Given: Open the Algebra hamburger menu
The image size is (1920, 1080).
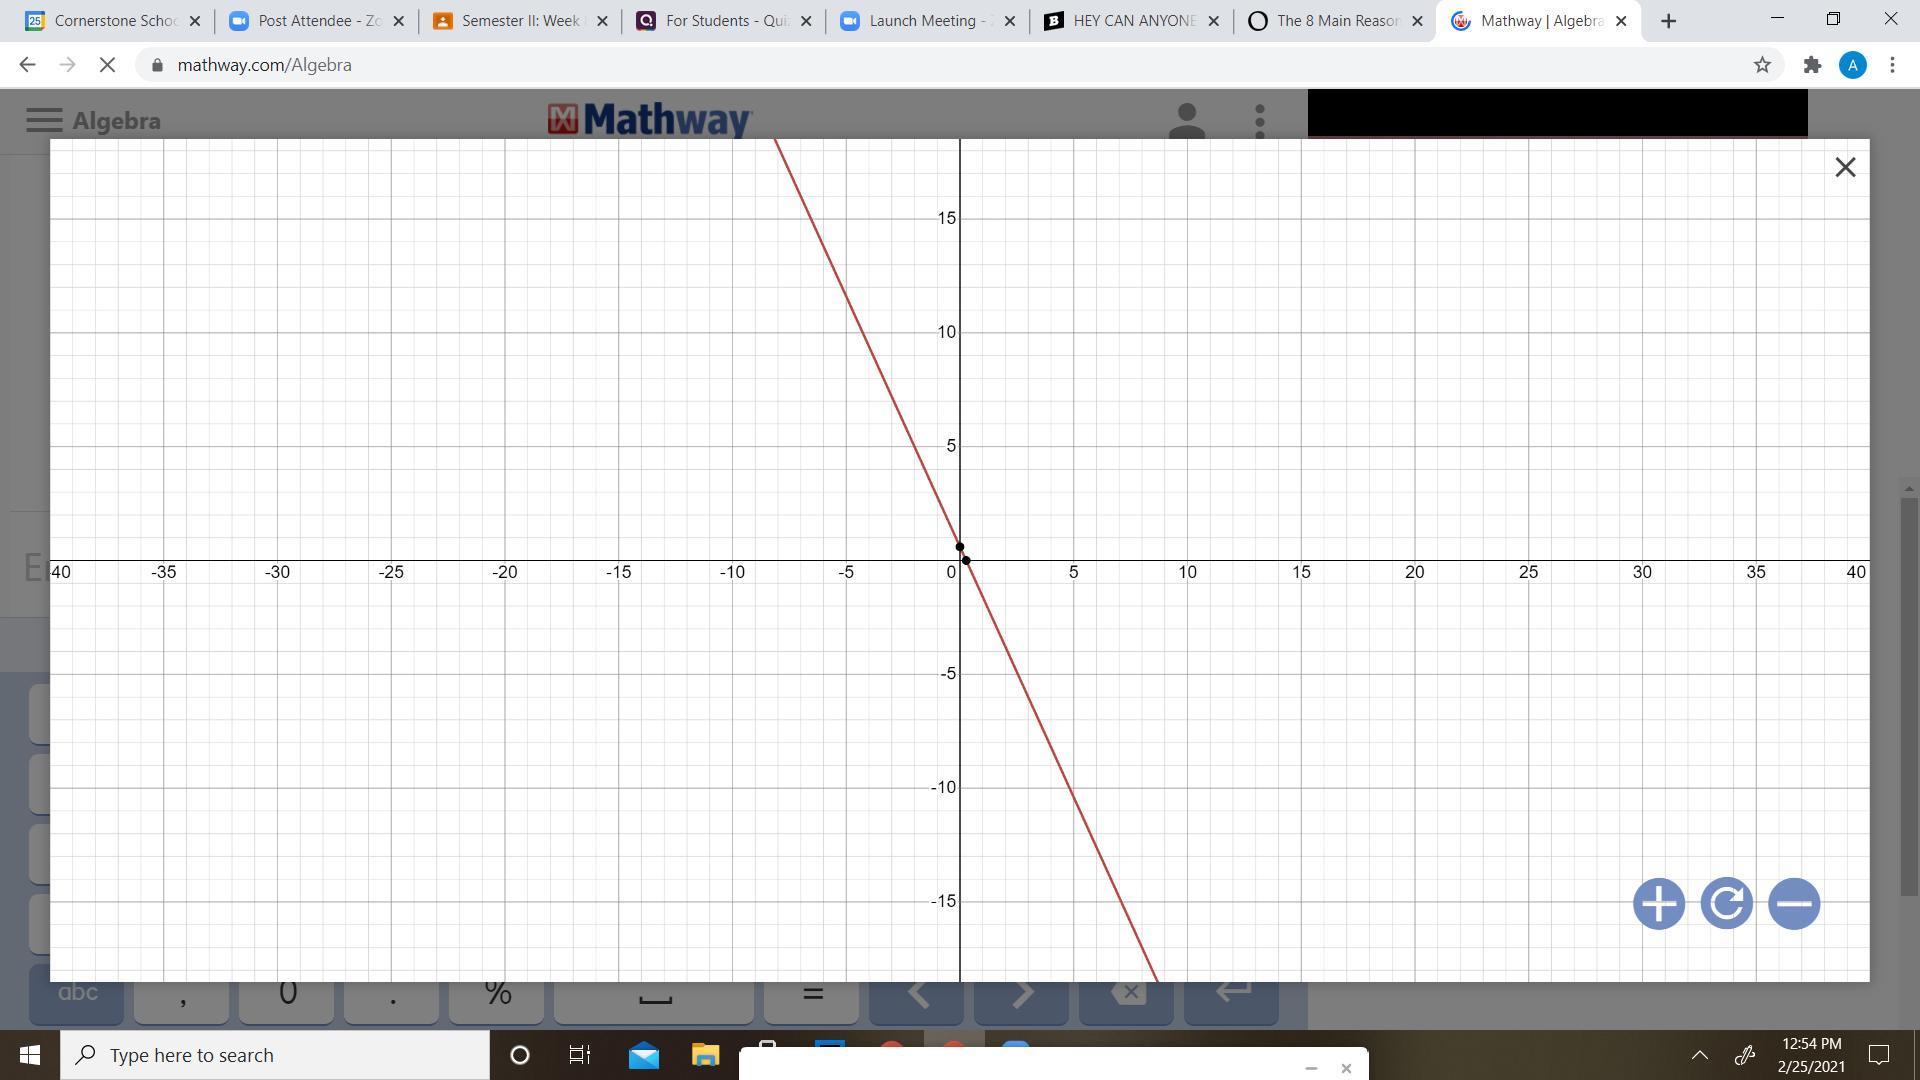Looking at the screenshot, I should [44, 121].
